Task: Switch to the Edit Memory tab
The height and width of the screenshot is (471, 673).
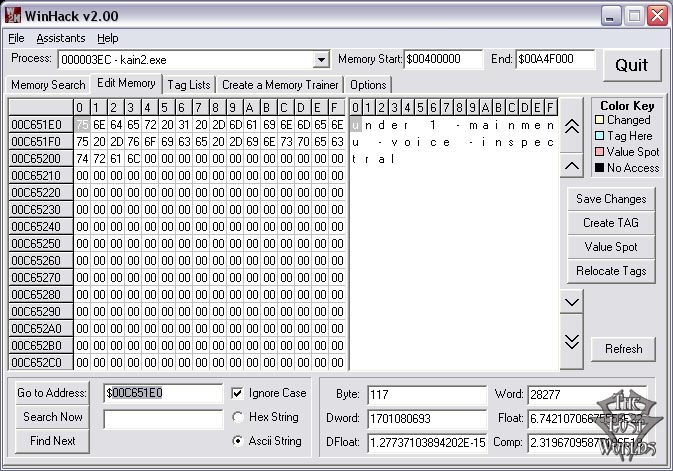Action: pyautogui.click(x=126, y=83)
